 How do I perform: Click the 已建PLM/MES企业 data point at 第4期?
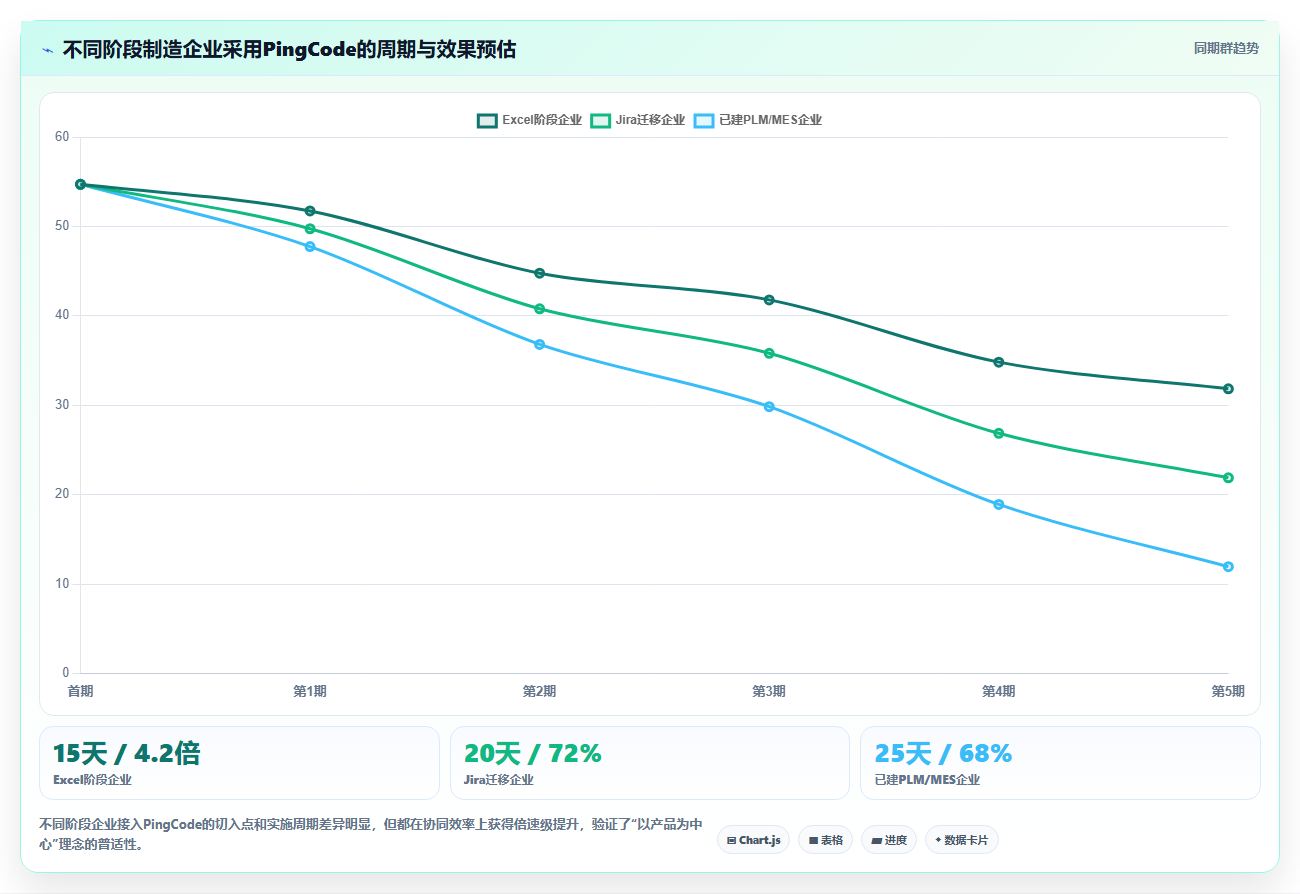[998, 505]
